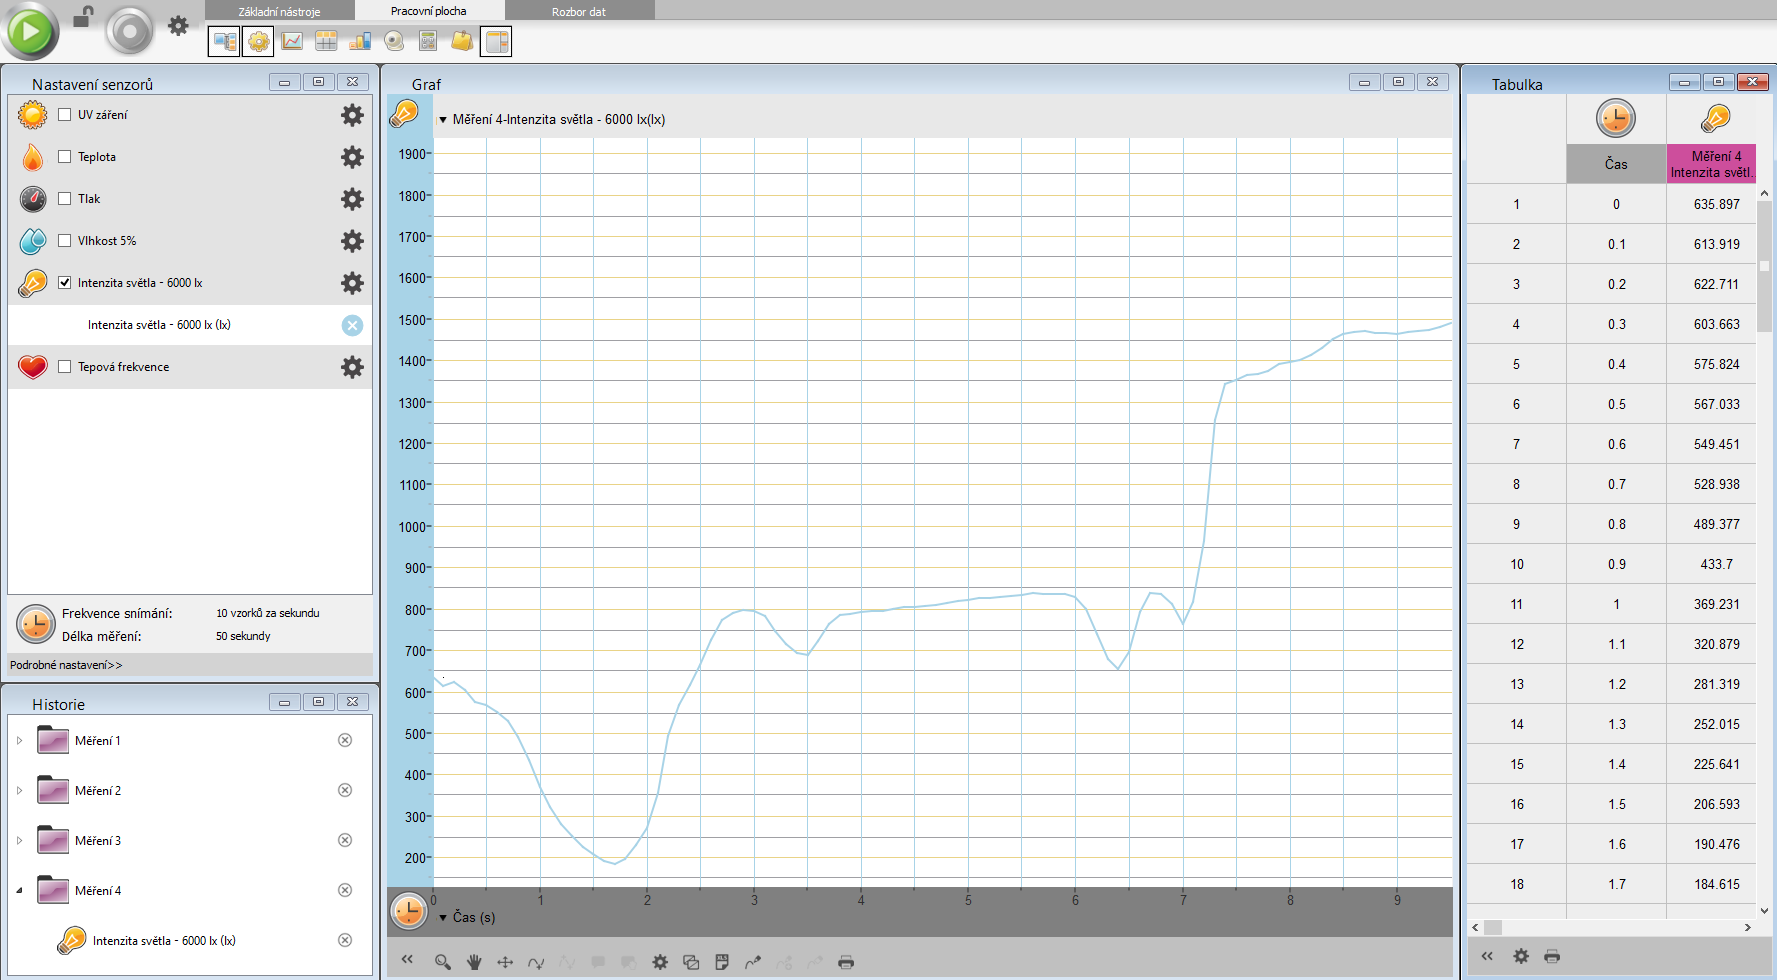Open graph settings gear in graph toolbar
The width and height of the screenshot is (1777, 980).
coord(660,962)
